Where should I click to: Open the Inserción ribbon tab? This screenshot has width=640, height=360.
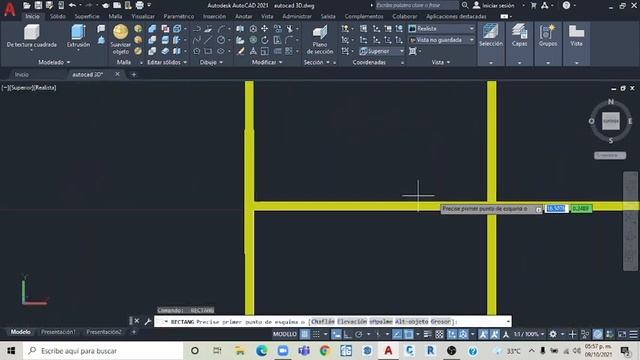click(214, 16)
